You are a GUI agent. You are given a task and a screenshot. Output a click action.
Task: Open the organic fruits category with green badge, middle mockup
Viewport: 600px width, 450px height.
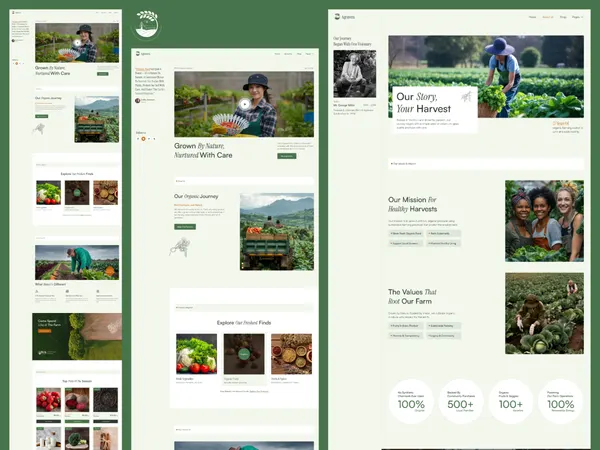(244, 354)
